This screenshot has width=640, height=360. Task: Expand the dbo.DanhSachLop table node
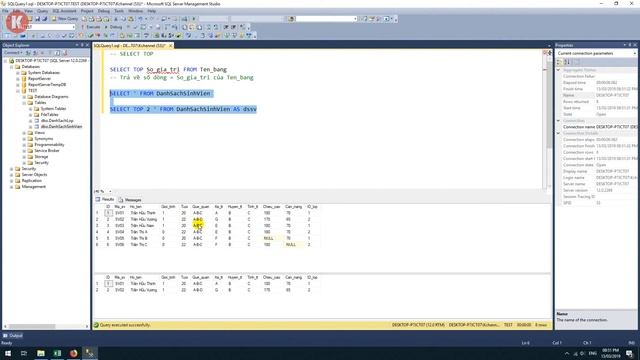tap(30, 121)
